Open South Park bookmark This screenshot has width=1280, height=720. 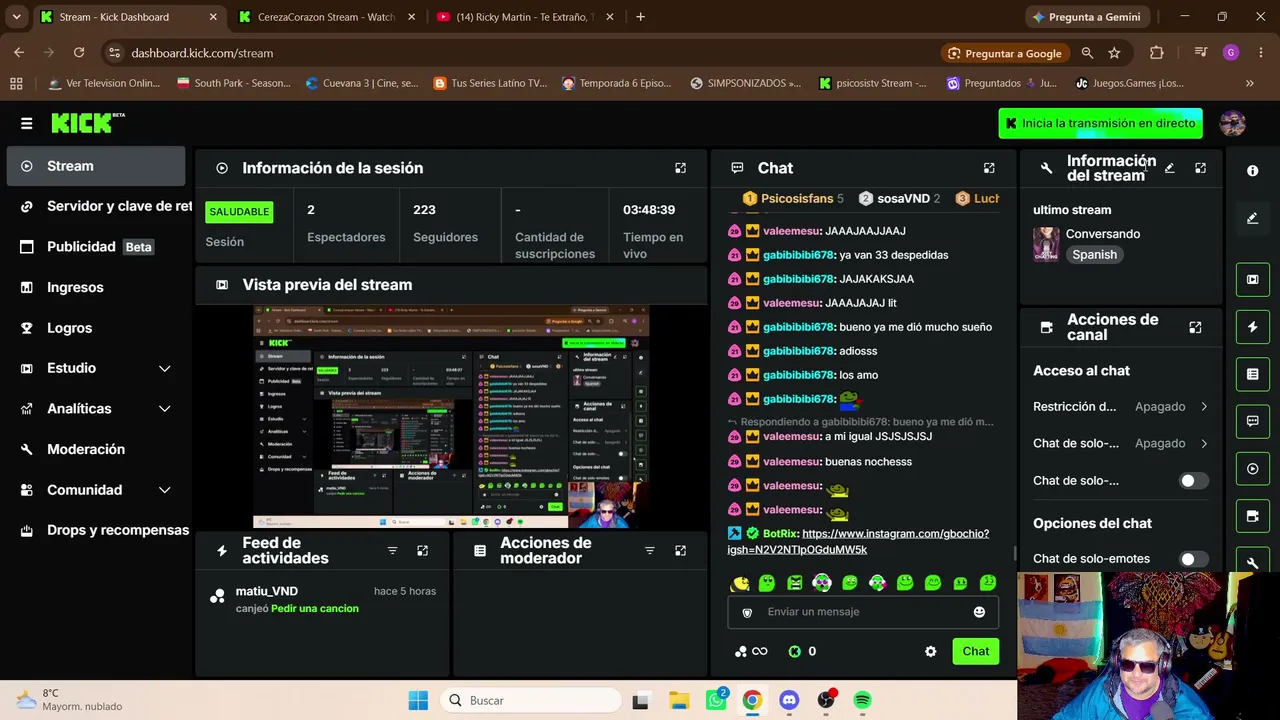[x=233, y=83]
